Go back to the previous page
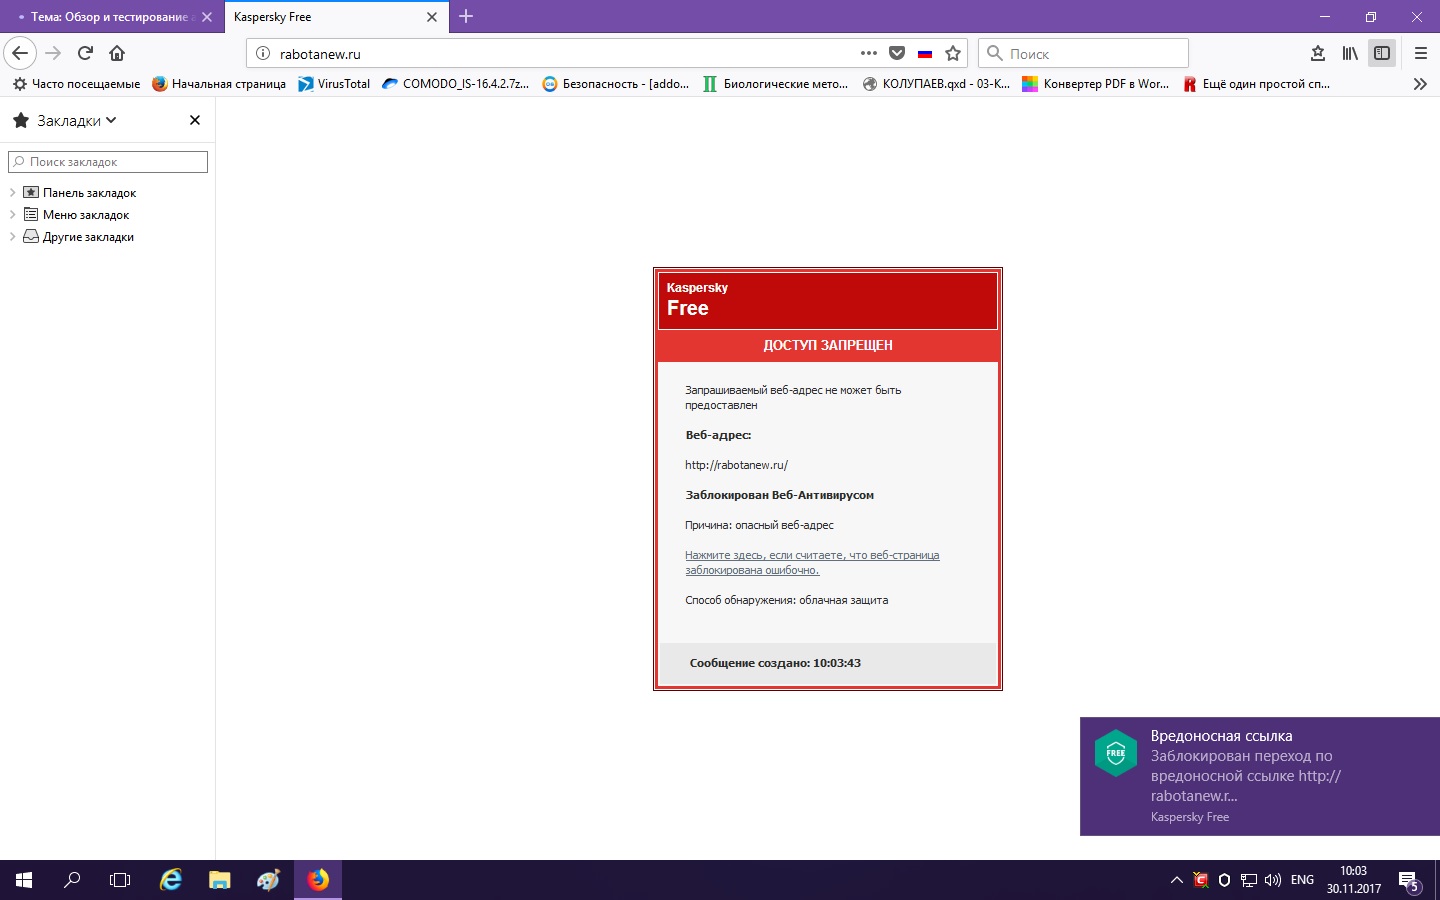Viewport: 1440px width, 900px height. pos(20,53)
